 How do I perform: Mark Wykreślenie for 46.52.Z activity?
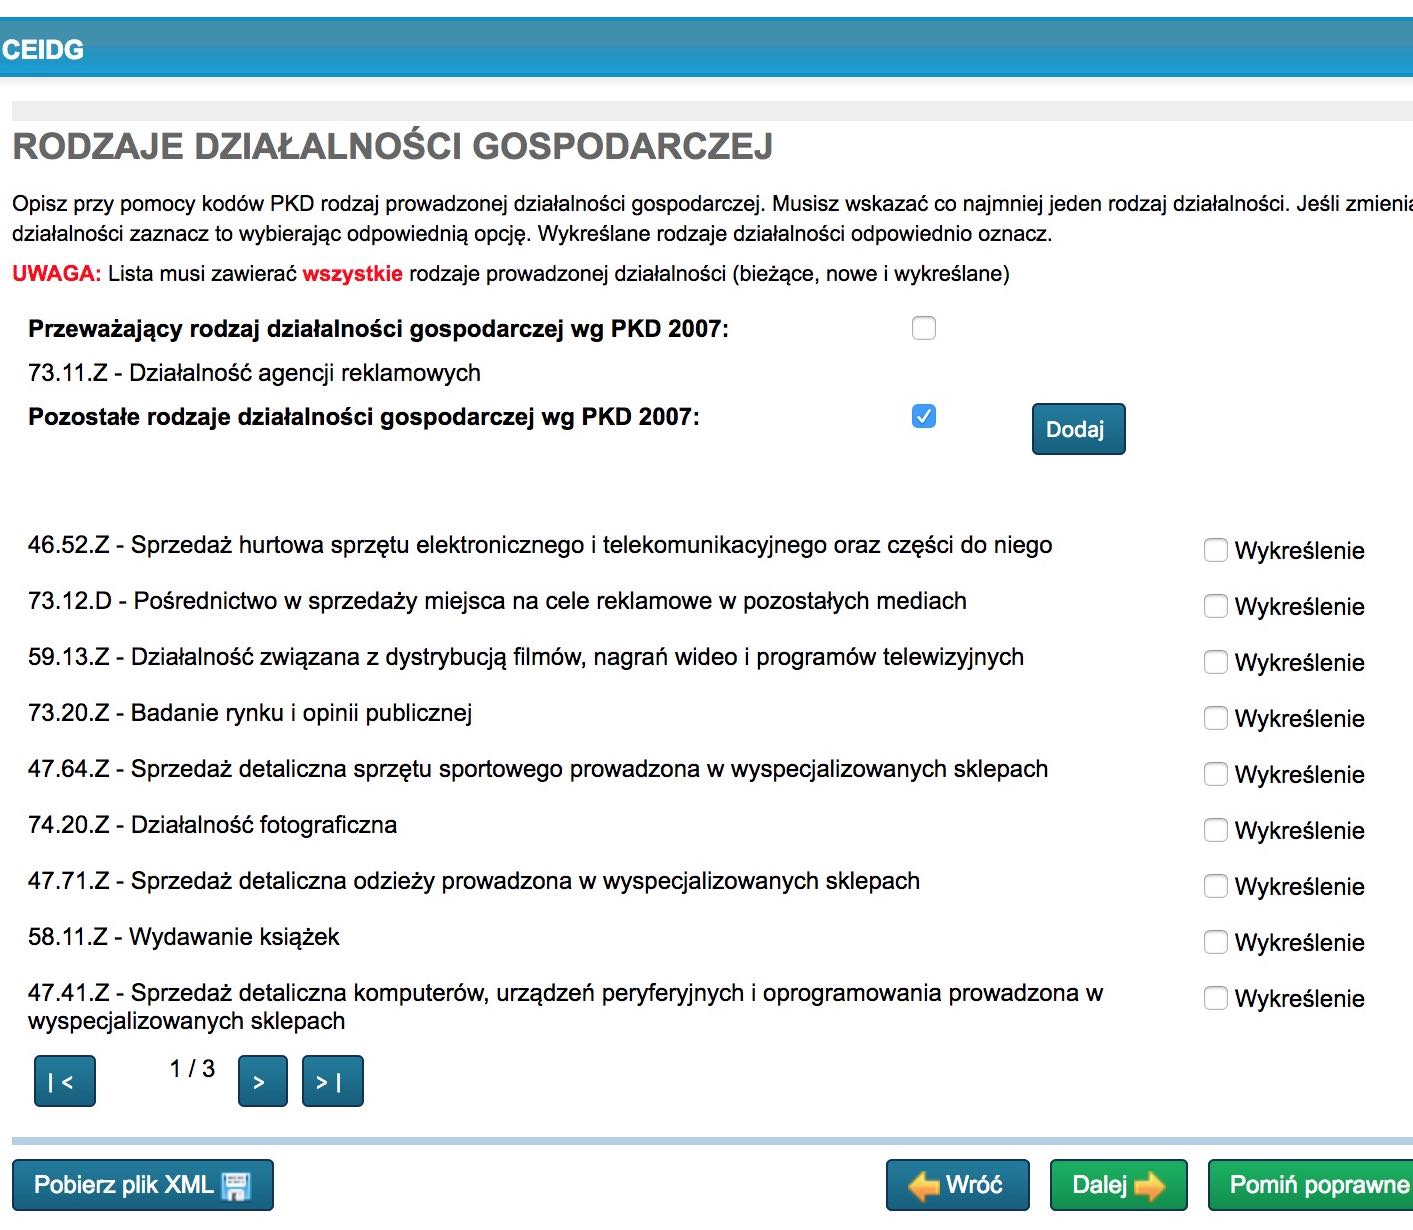(x=1215, y=550)
